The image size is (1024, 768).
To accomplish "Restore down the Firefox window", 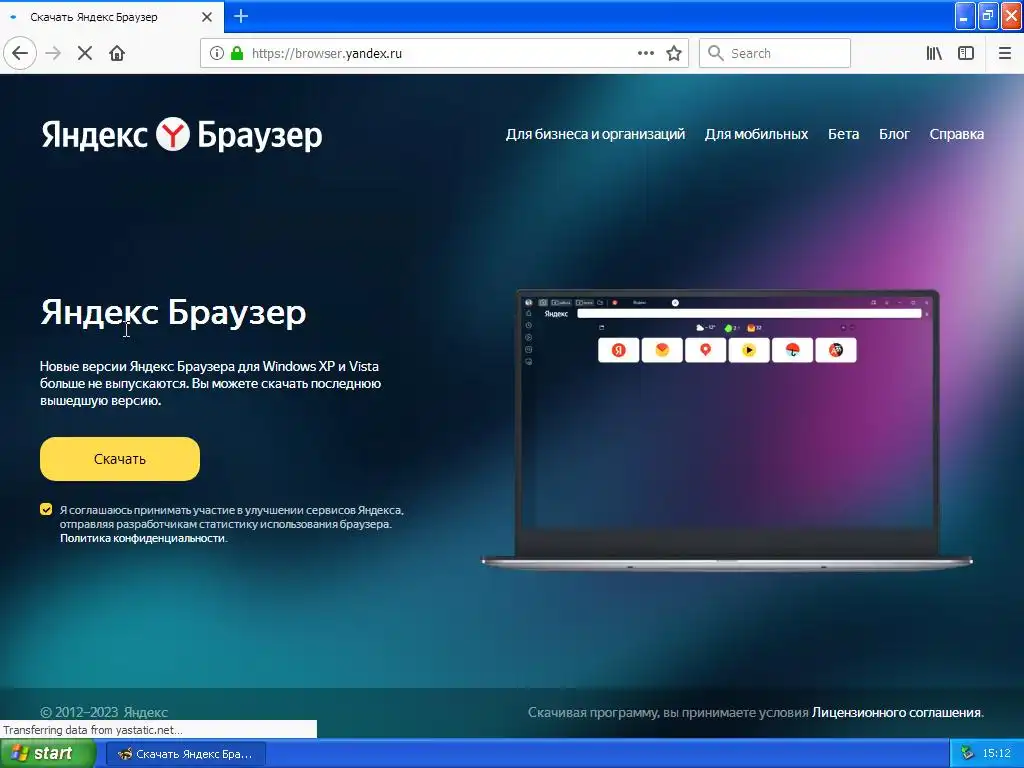I will (x=988, y=16).
